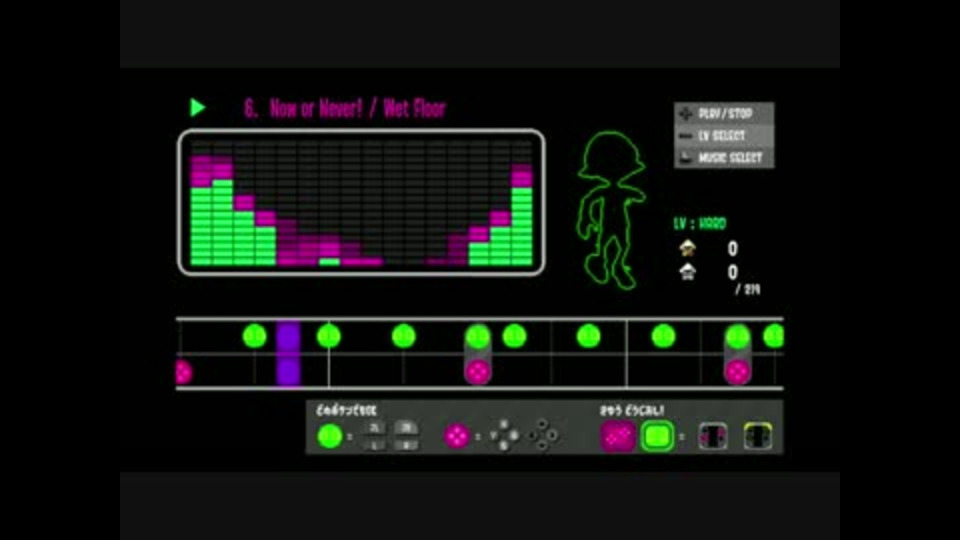Click the green circle note legend icon
The height and width of the screenshot is (540, 960).
point(329,437)
